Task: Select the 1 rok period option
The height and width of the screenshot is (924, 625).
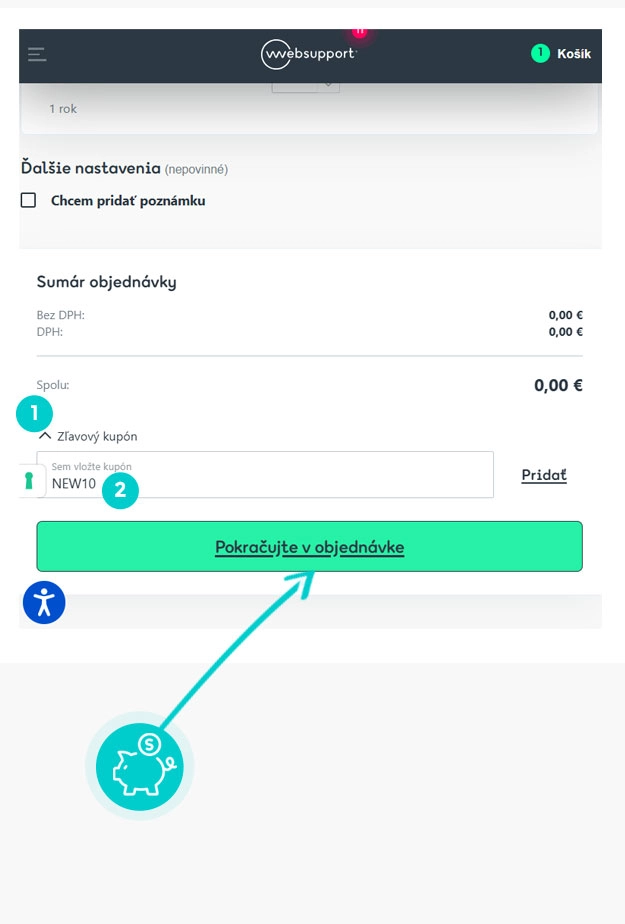Action: click(x=63, y=108)
